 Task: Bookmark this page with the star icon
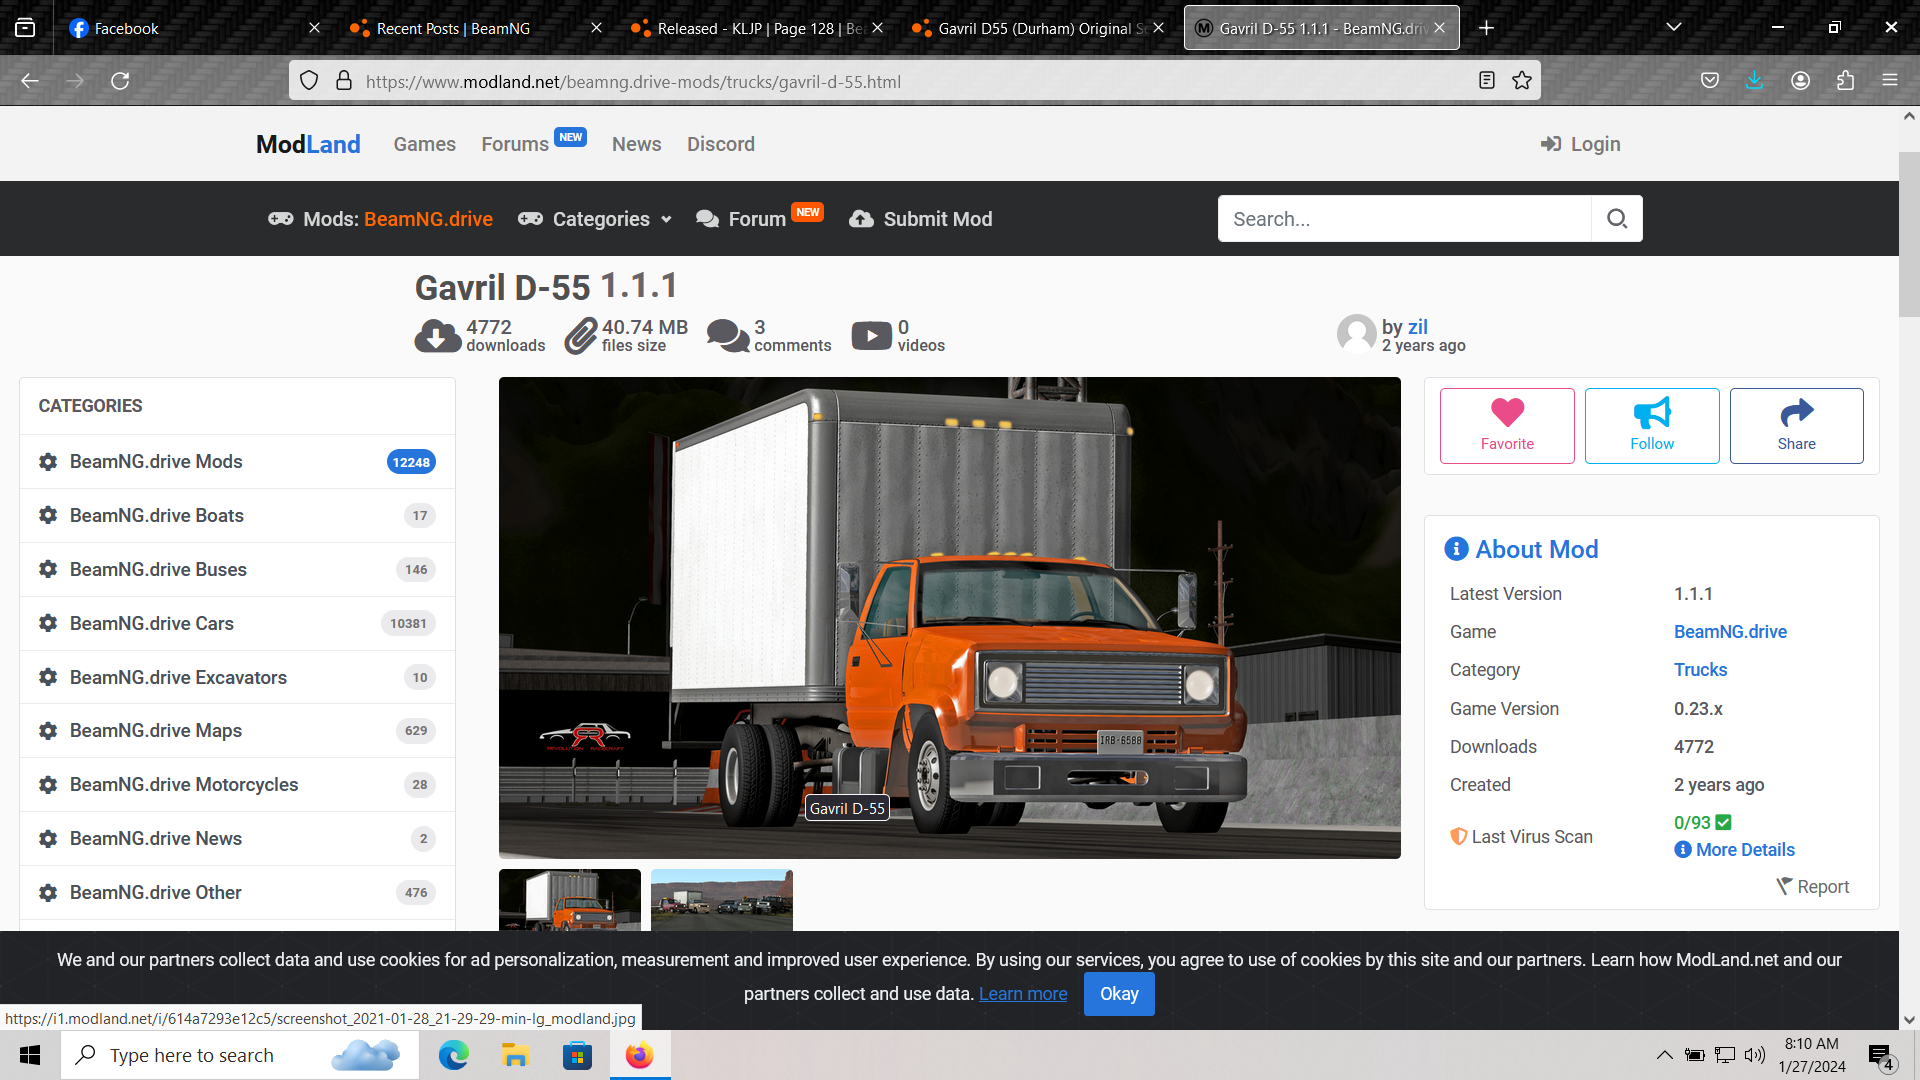1522,81
